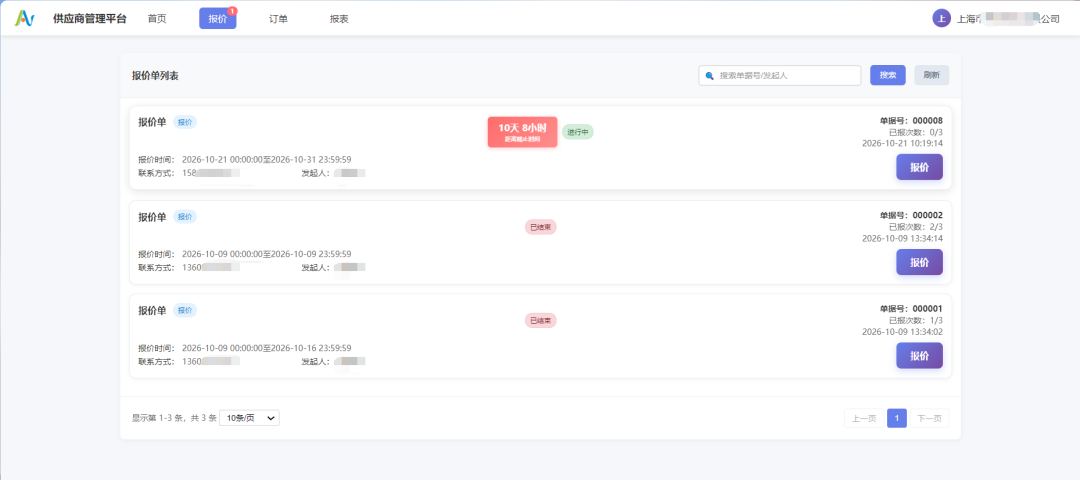
Task: Click timestamp 2026-10-21 10:19:14
Action: tap(902, 143)
